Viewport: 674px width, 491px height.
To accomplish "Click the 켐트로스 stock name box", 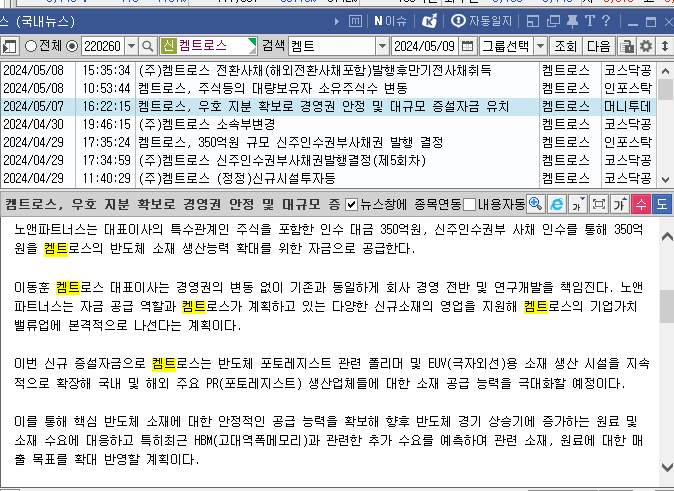I will coord(208,46).
